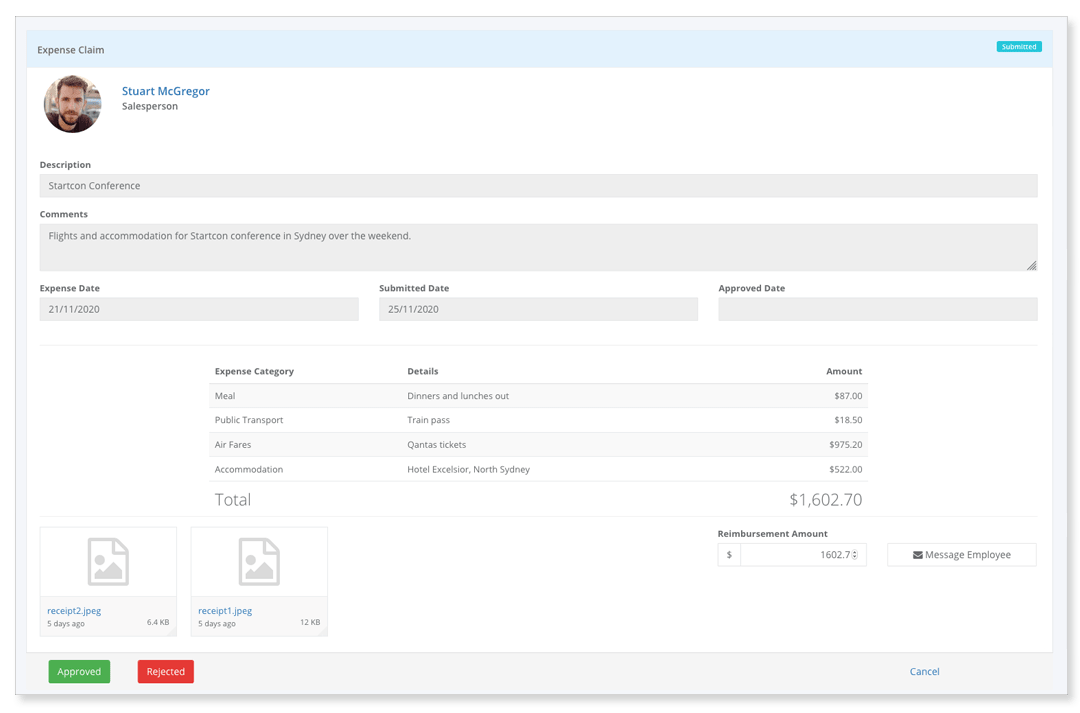
Task: Click the resize handle on the Comments box
Action: point(1031,263)
